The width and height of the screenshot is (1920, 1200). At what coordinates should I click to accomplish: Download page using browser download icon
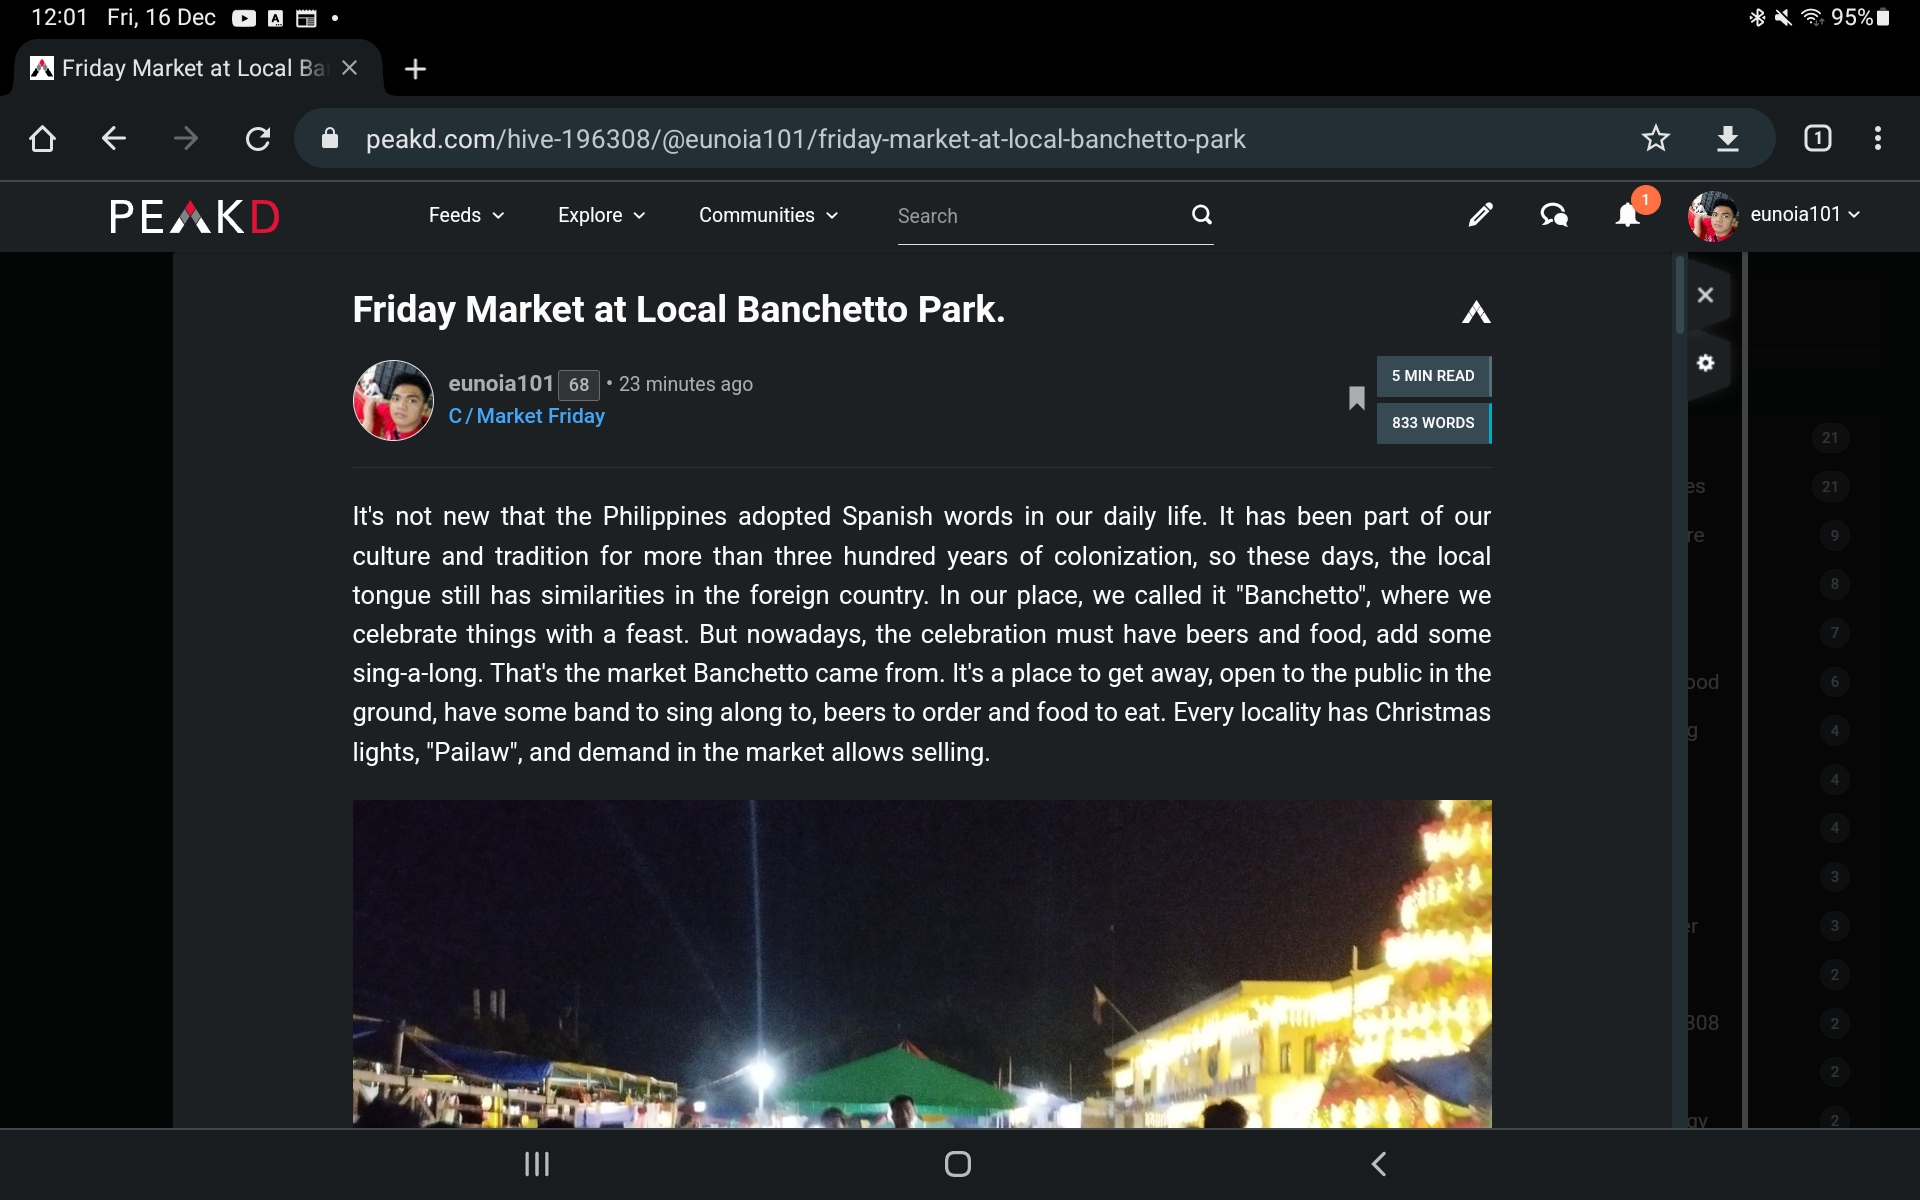pos(1728,138)
